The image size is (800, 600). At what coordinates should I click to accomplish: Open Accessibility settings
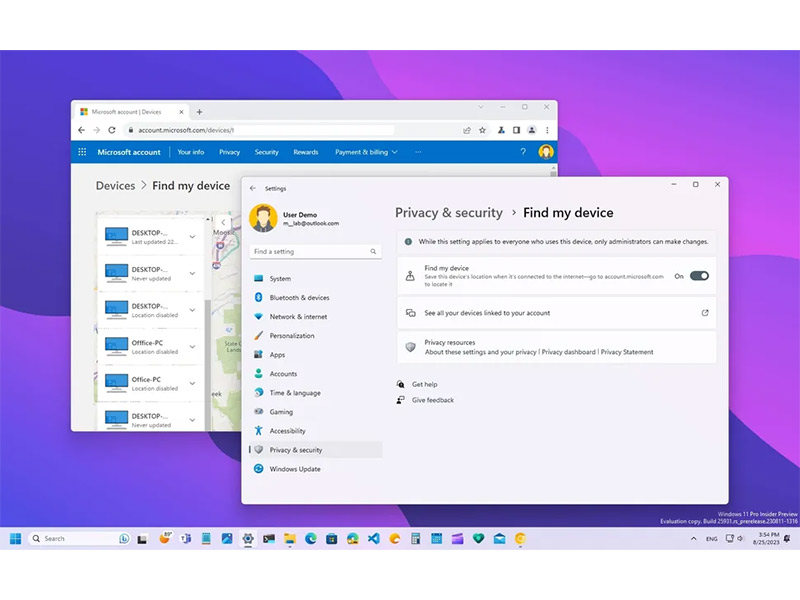click(x=315, y=431)
